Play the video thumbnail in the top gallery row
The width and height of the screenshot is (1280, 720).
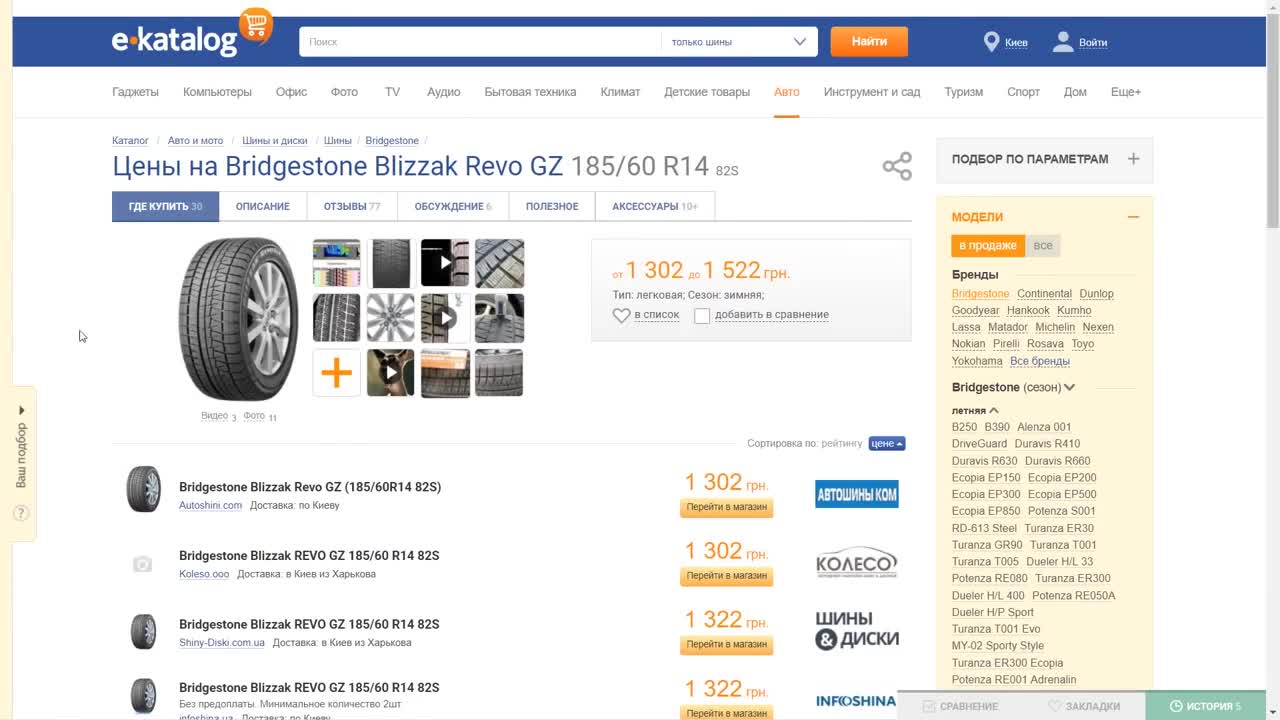click(445, 264)
